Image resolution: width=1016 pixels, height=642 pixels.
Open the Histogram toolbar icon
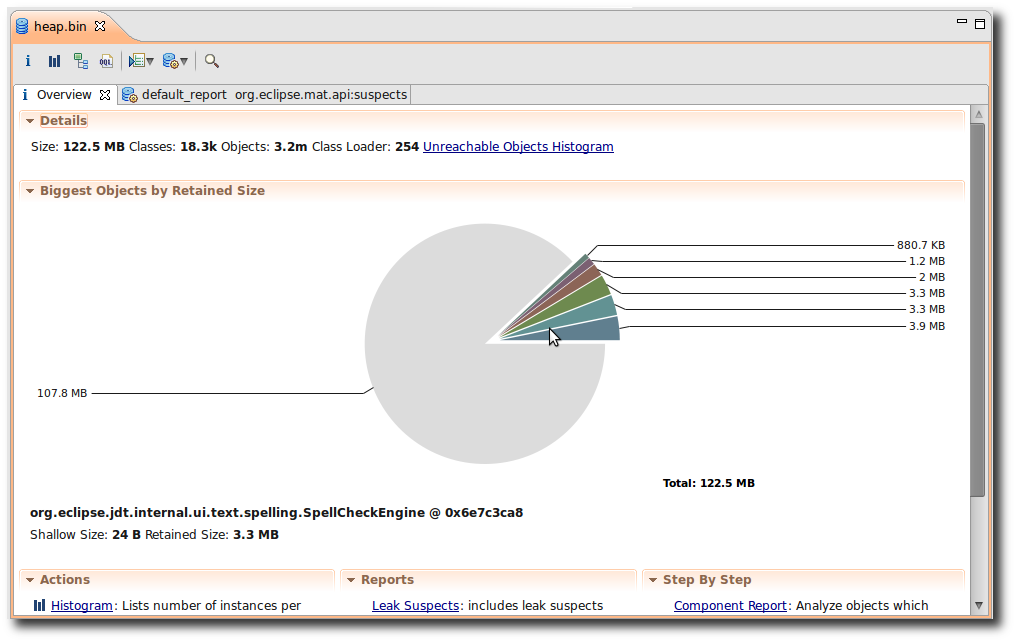(x=54, y=61)
